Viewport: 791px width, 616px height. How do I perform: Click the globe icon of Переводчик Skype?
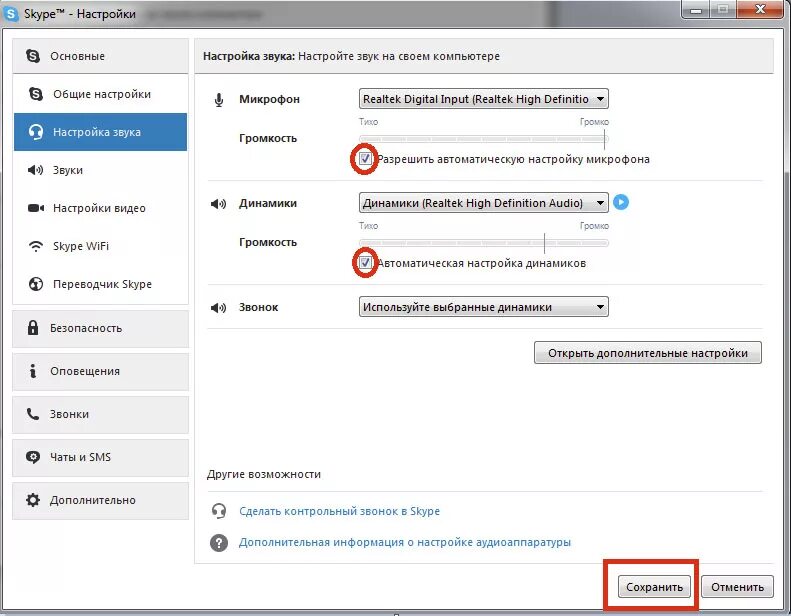tap(36, 284)
